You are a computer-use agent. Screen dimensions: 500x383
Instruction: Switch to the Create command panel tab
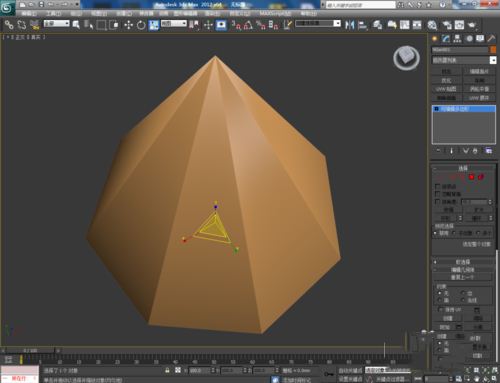click(x=435, y=39)
